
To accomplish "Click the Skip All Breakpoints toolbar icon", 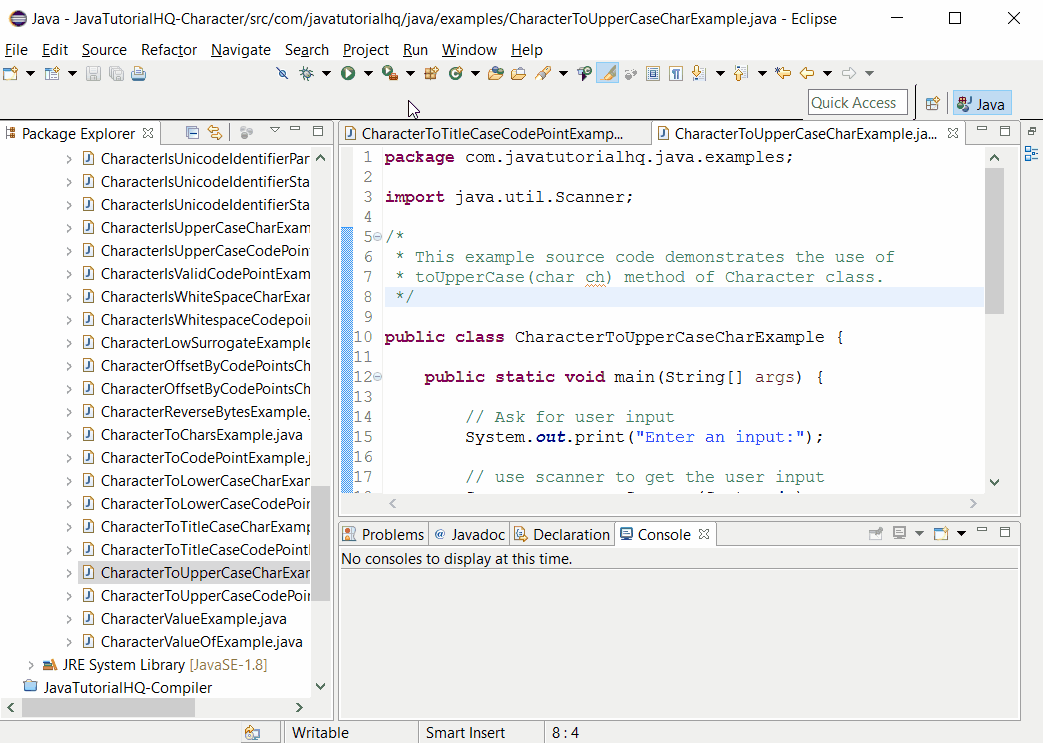I will (x=283, y=73).
